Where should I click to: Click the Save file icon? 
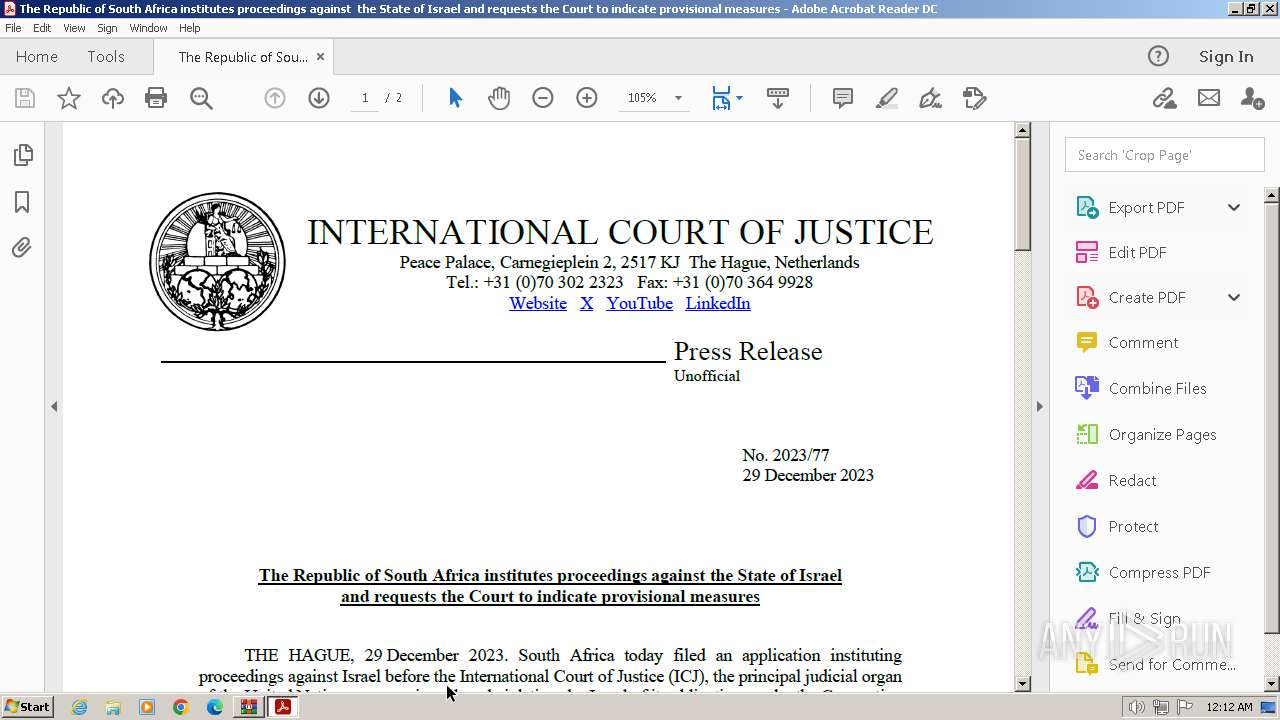pos(25,98)
